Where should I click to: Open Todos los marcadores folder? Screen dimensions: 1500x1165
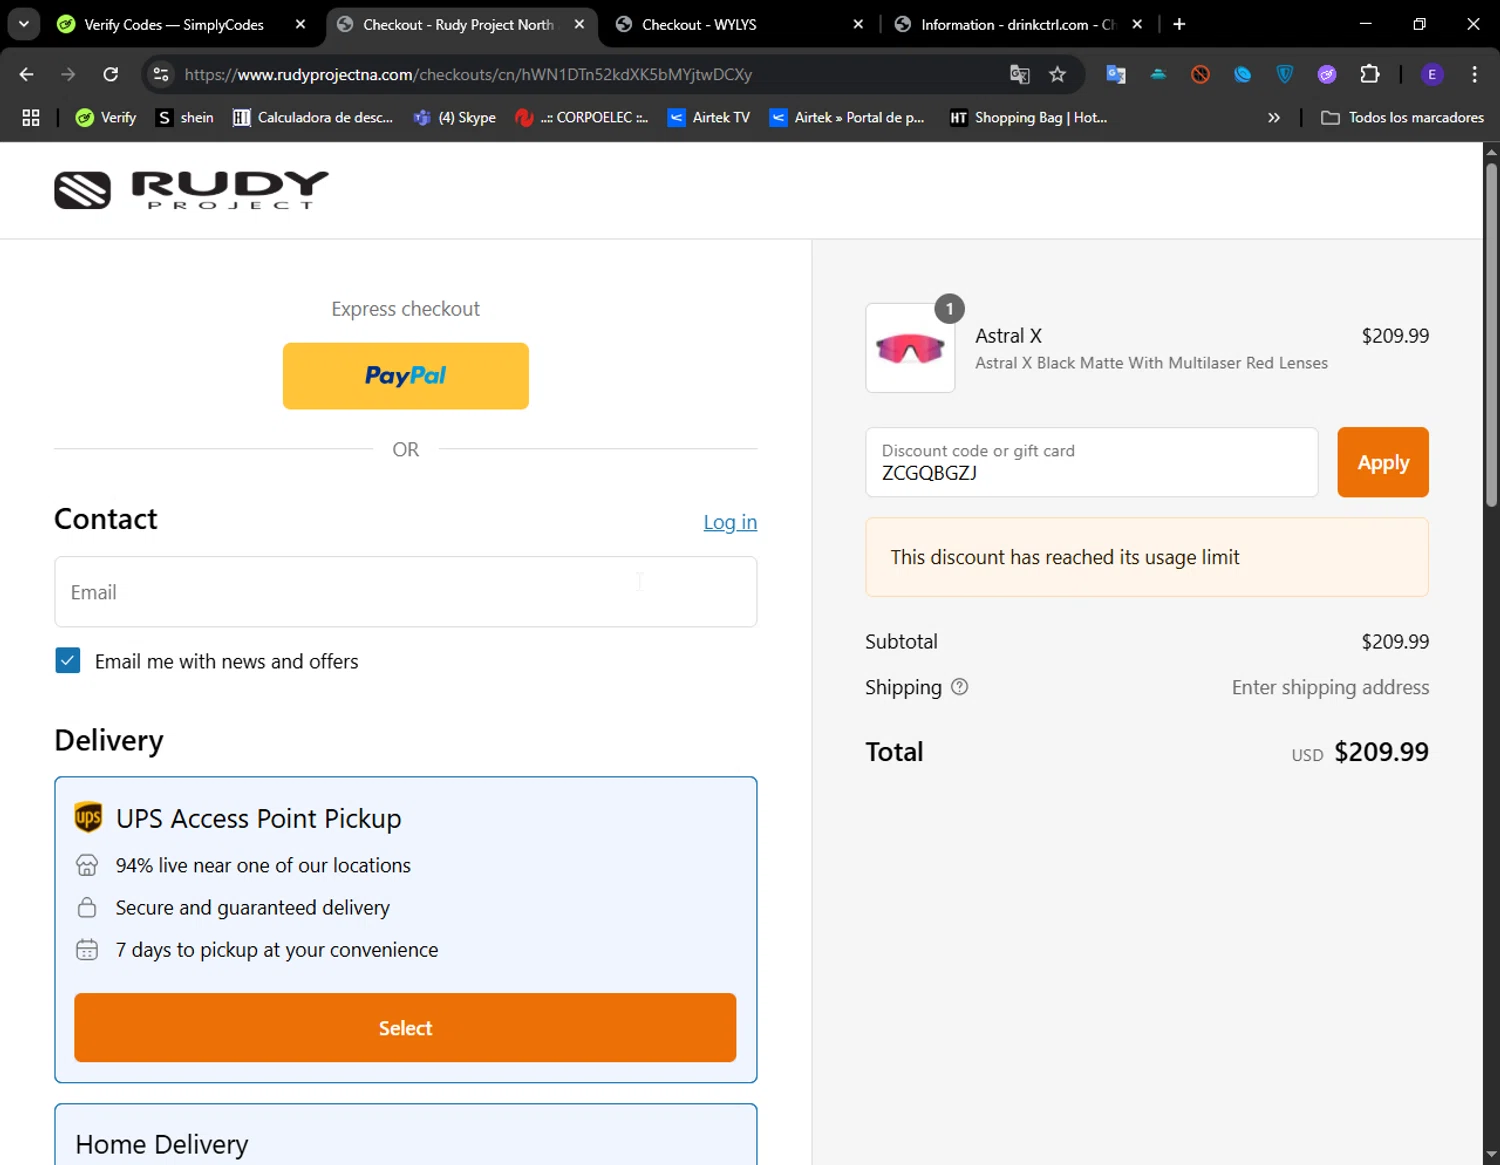1402,117
